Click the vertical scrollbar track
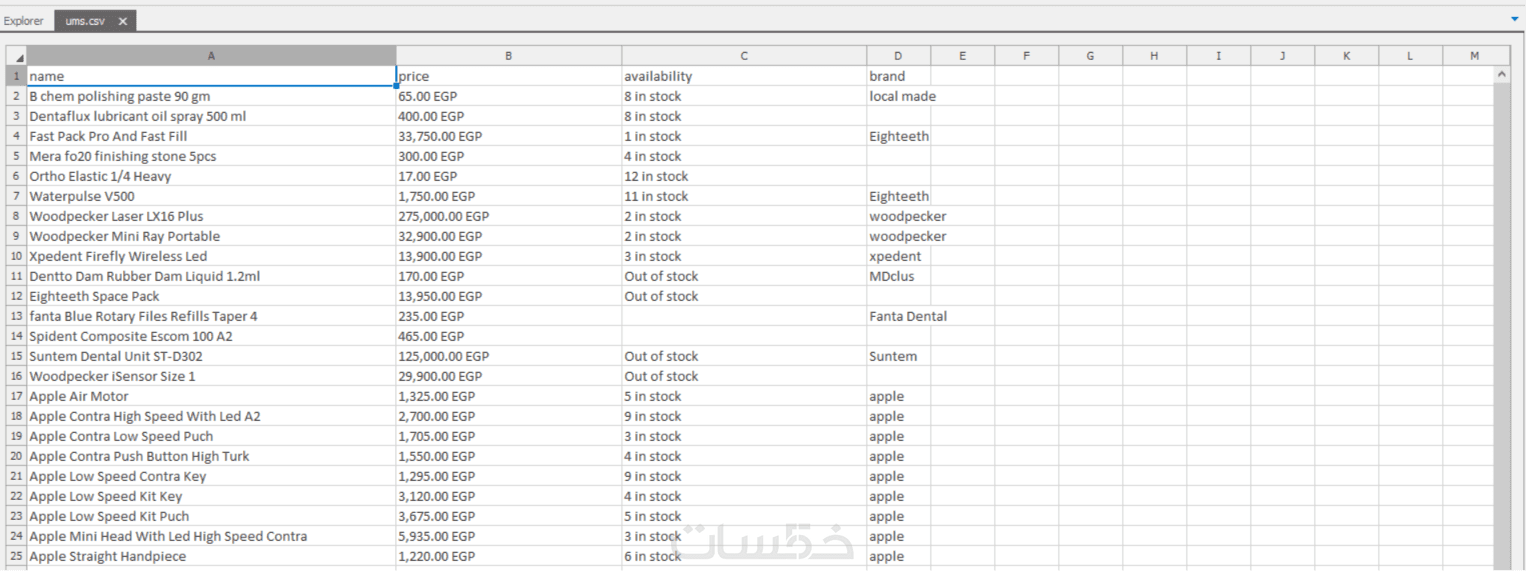This screenshot has height=571, width=1526. point(1502,327)
